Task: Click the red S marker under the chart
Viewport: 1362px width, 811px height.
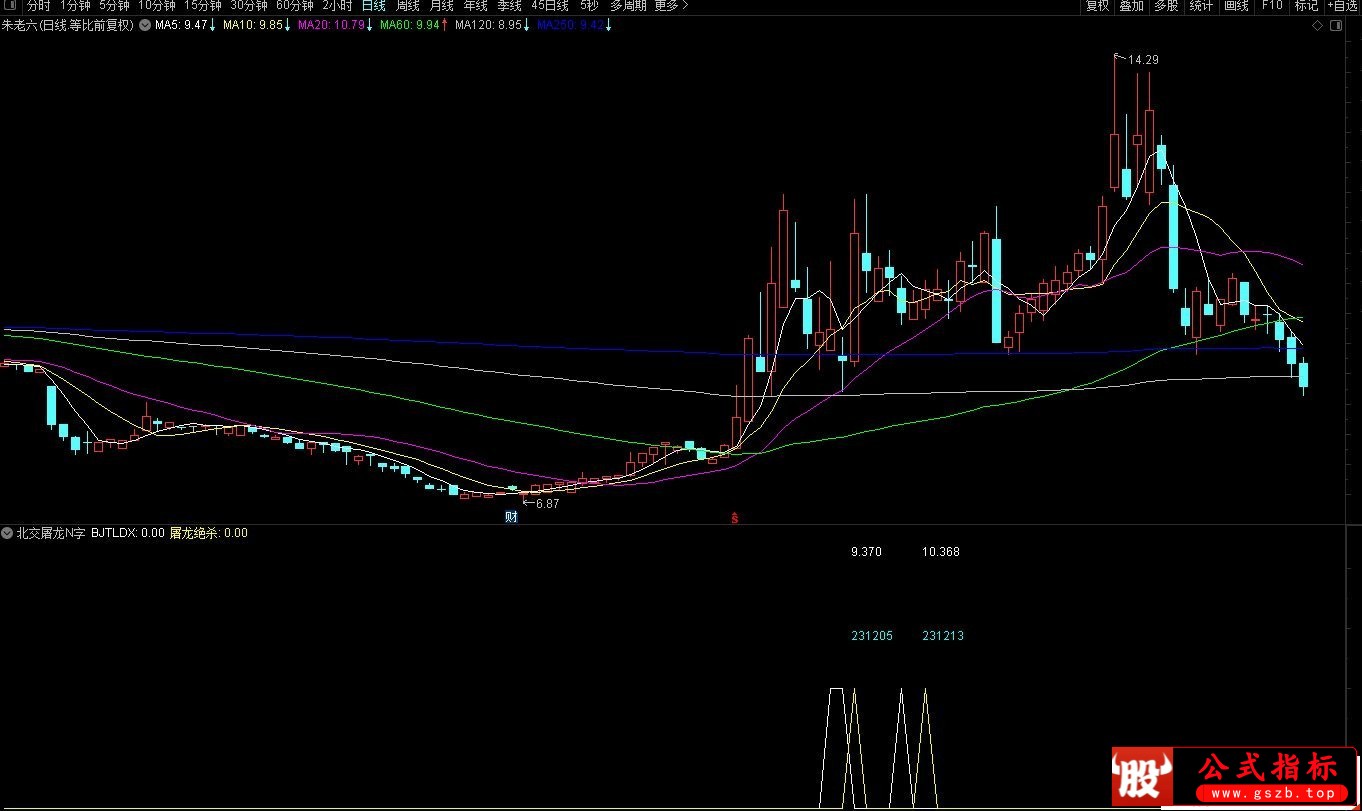Action: [x=735, y=518]
